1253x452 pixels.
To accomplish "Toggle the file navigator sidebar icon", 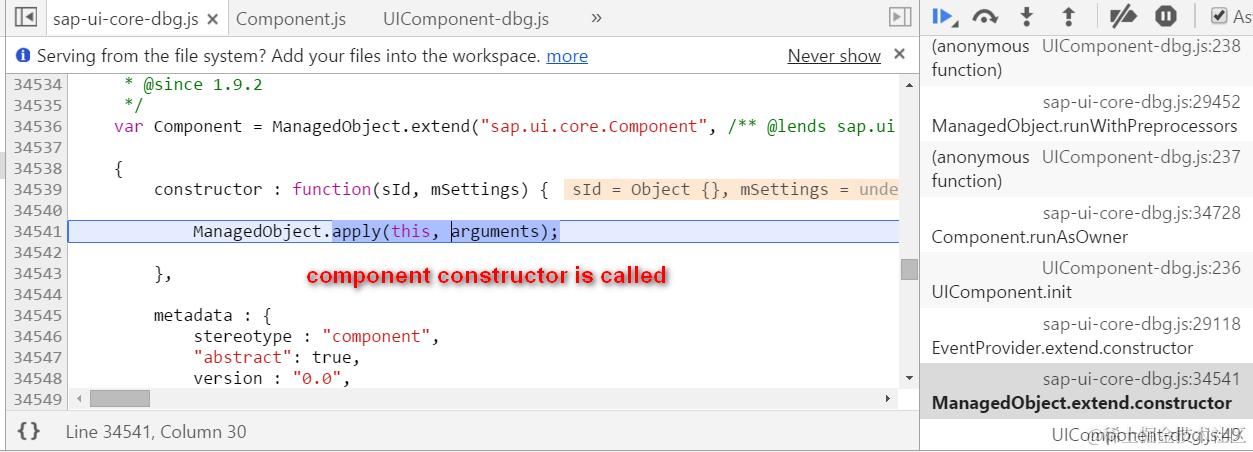I will 27,17.
